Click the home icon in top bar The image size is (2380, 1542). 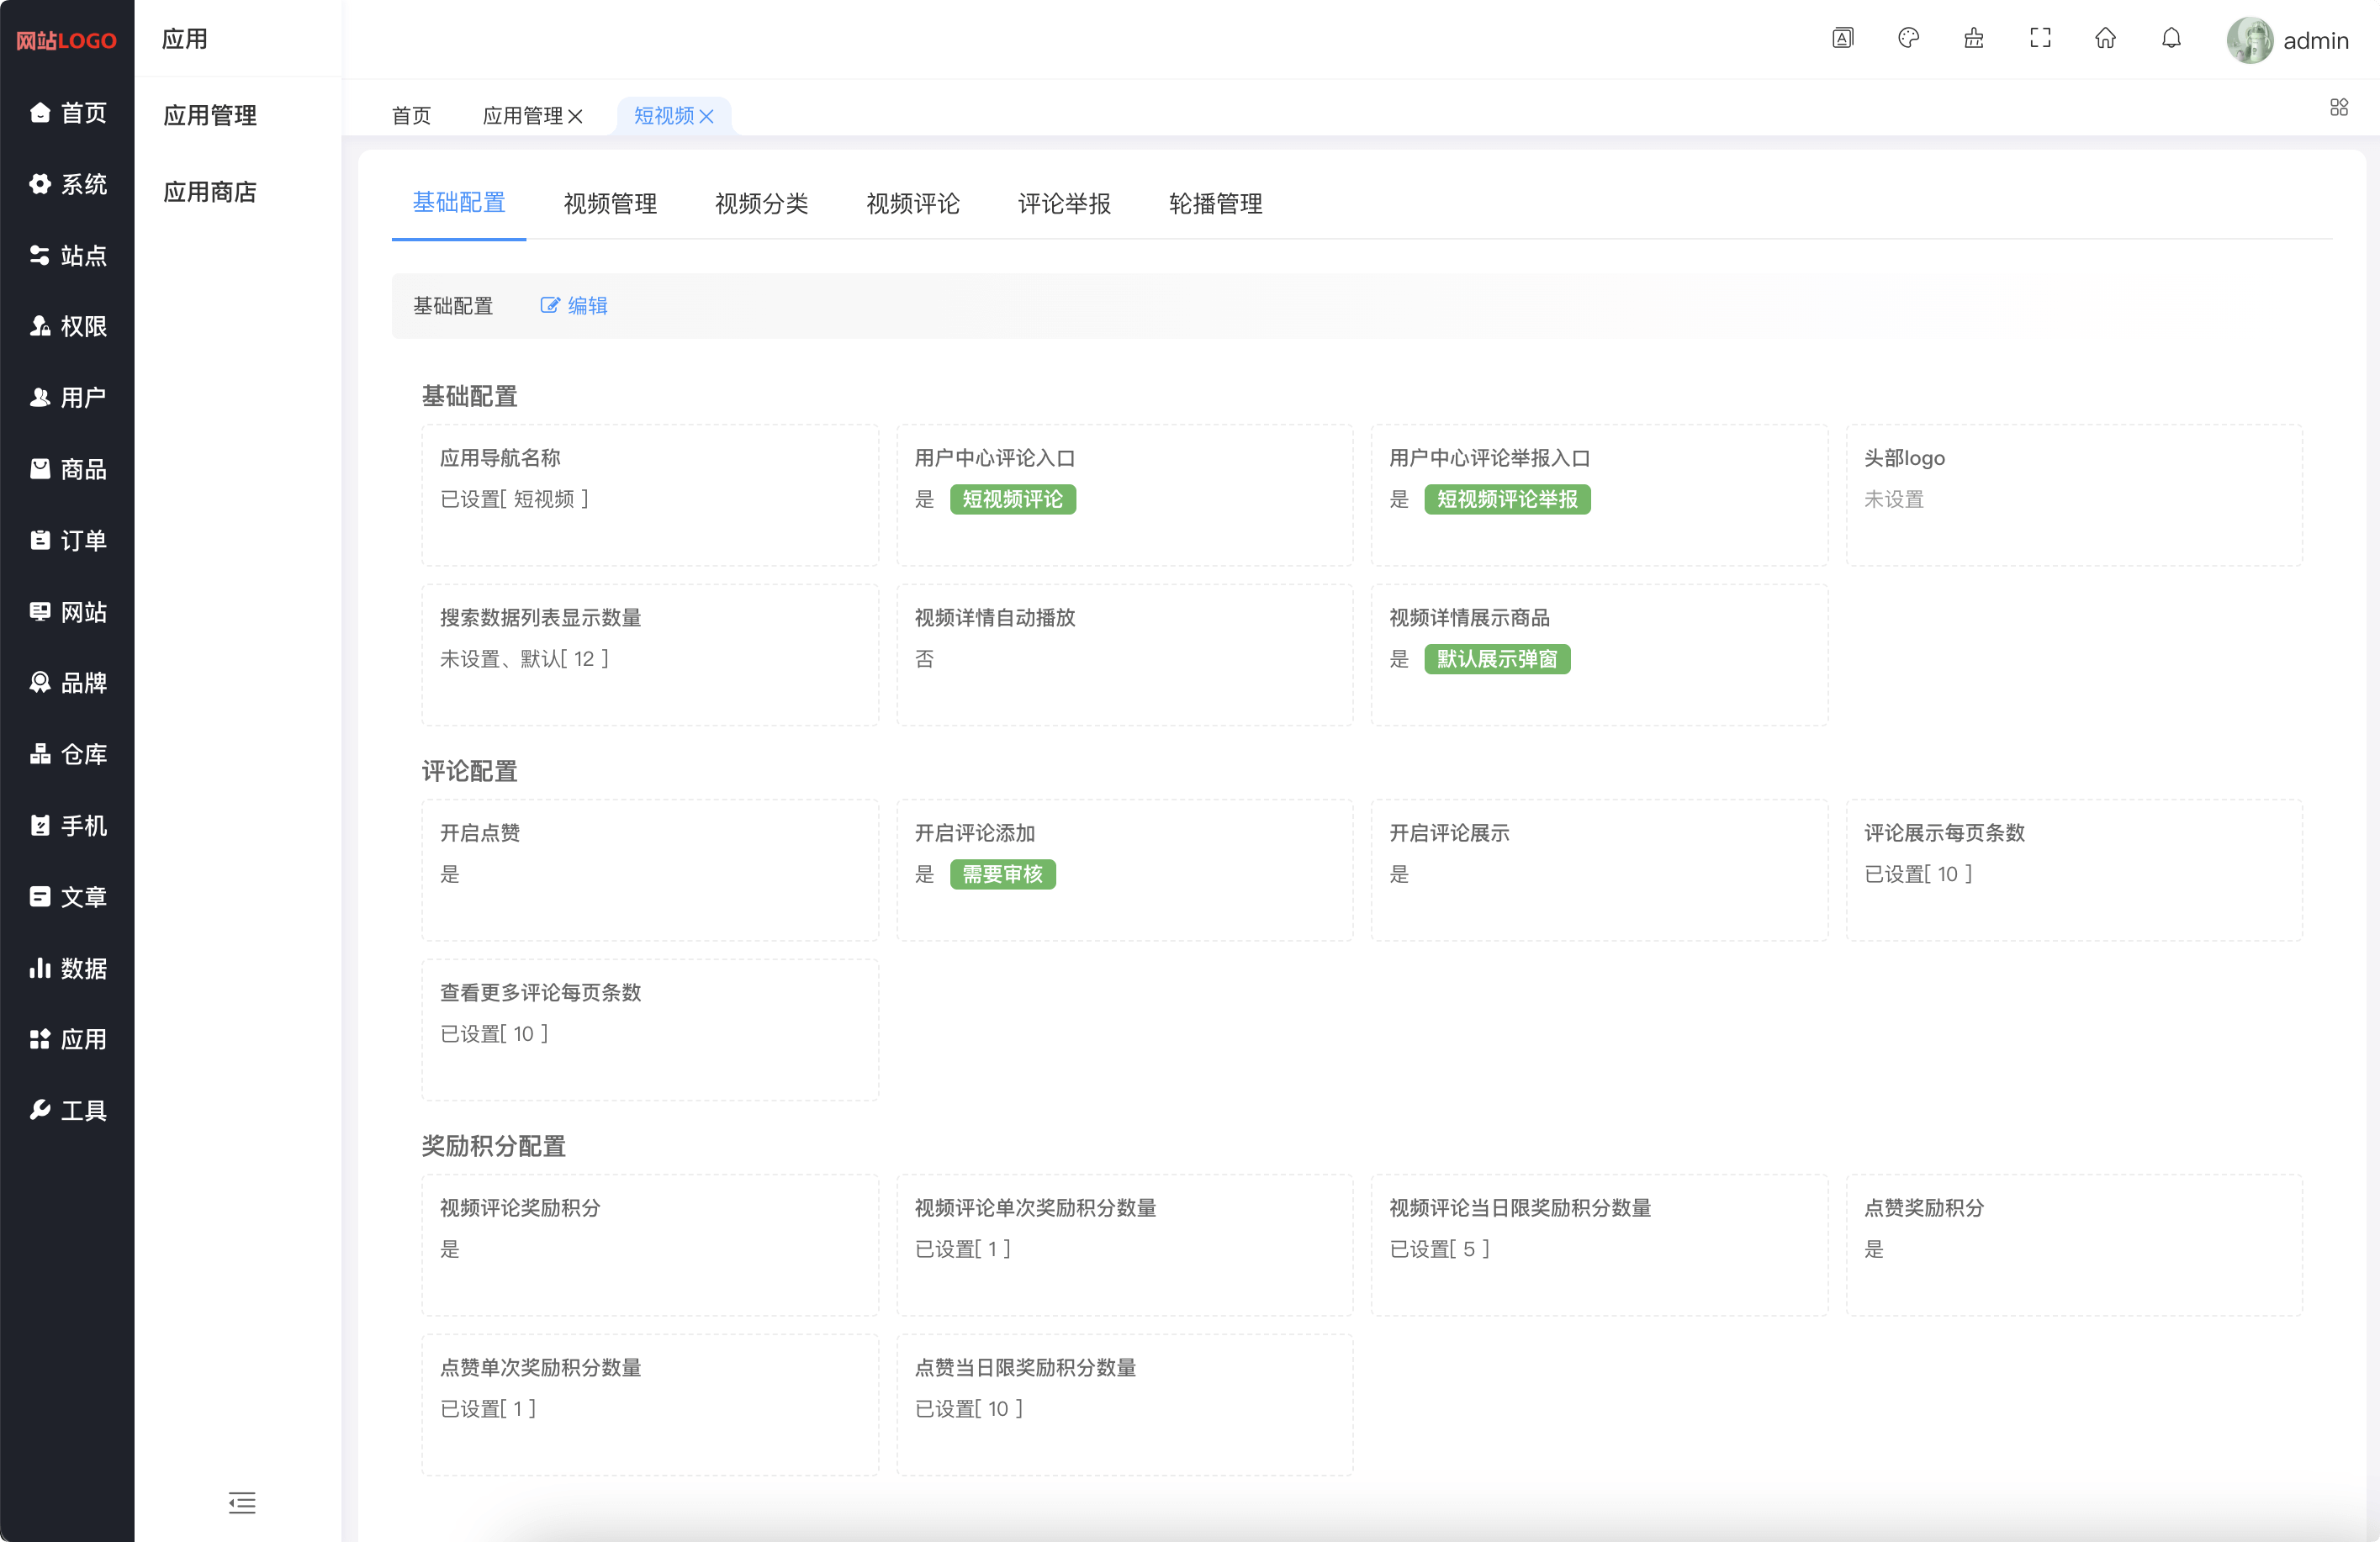pyautogui.click(x=2105, y=38)
